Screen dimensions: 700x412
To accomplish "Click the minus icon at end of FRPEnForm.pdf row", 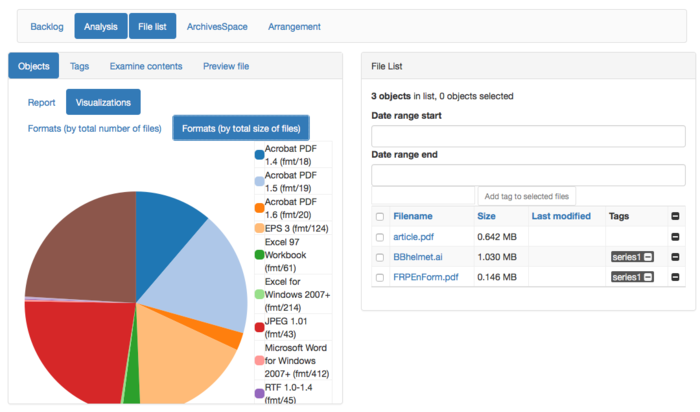I will pyautogui.click(x=675, y=277).
